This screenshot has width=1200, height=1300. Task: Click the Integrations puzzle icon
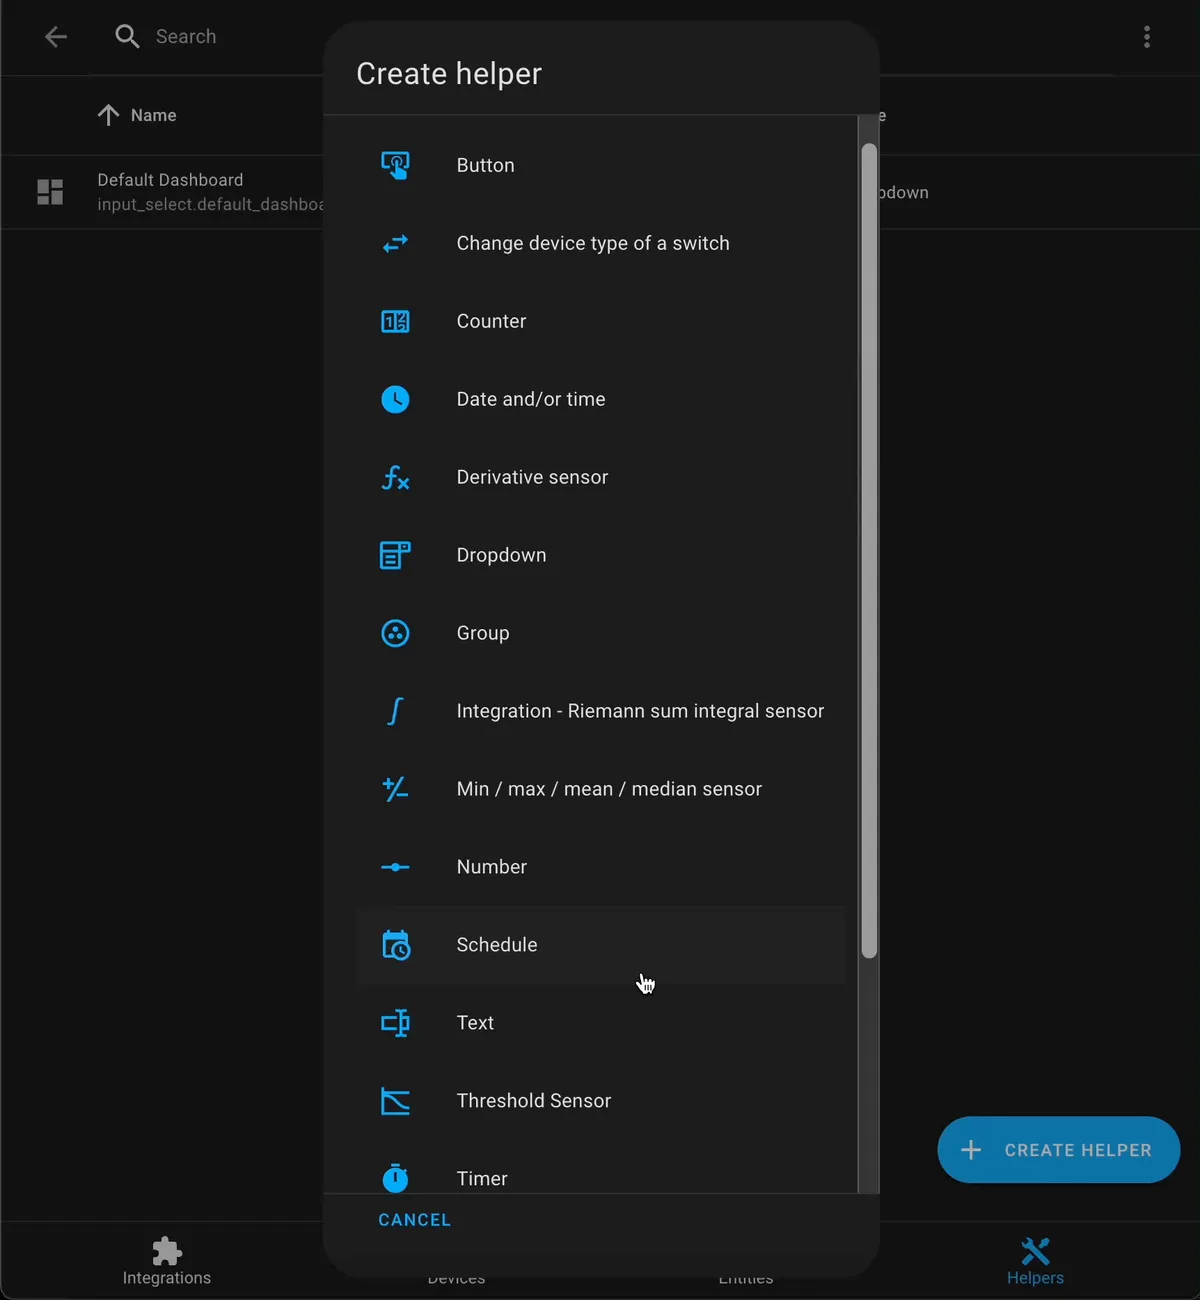tap(167, 1251)
